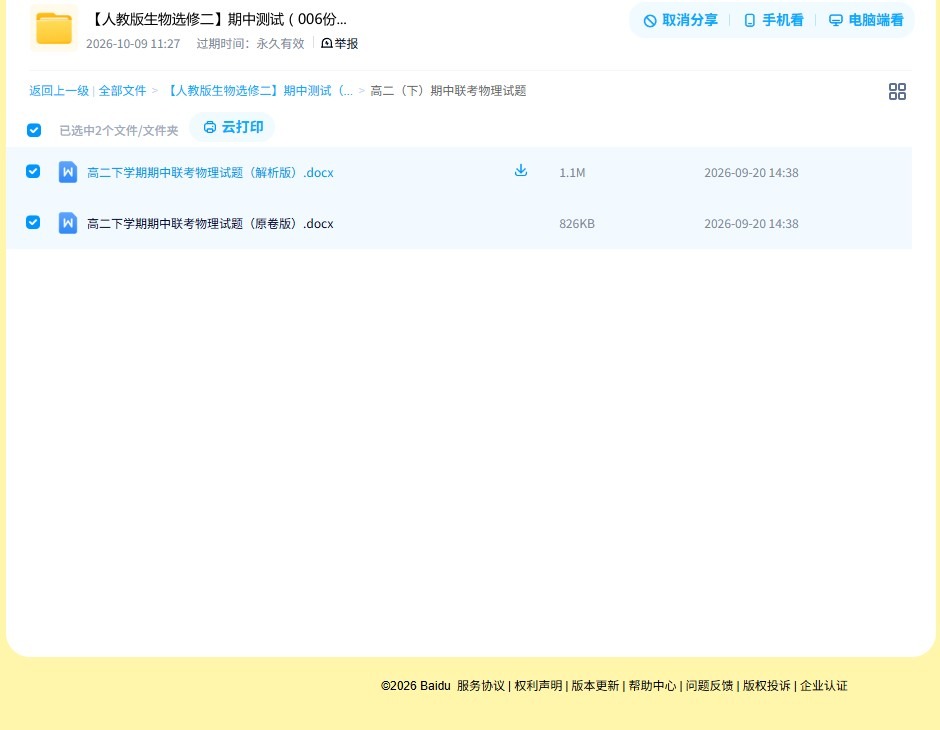Click the share title 【人教版生物选修二】期中测试
The width and height of the screenshot is (940, 730).
(x=217, y=19)
